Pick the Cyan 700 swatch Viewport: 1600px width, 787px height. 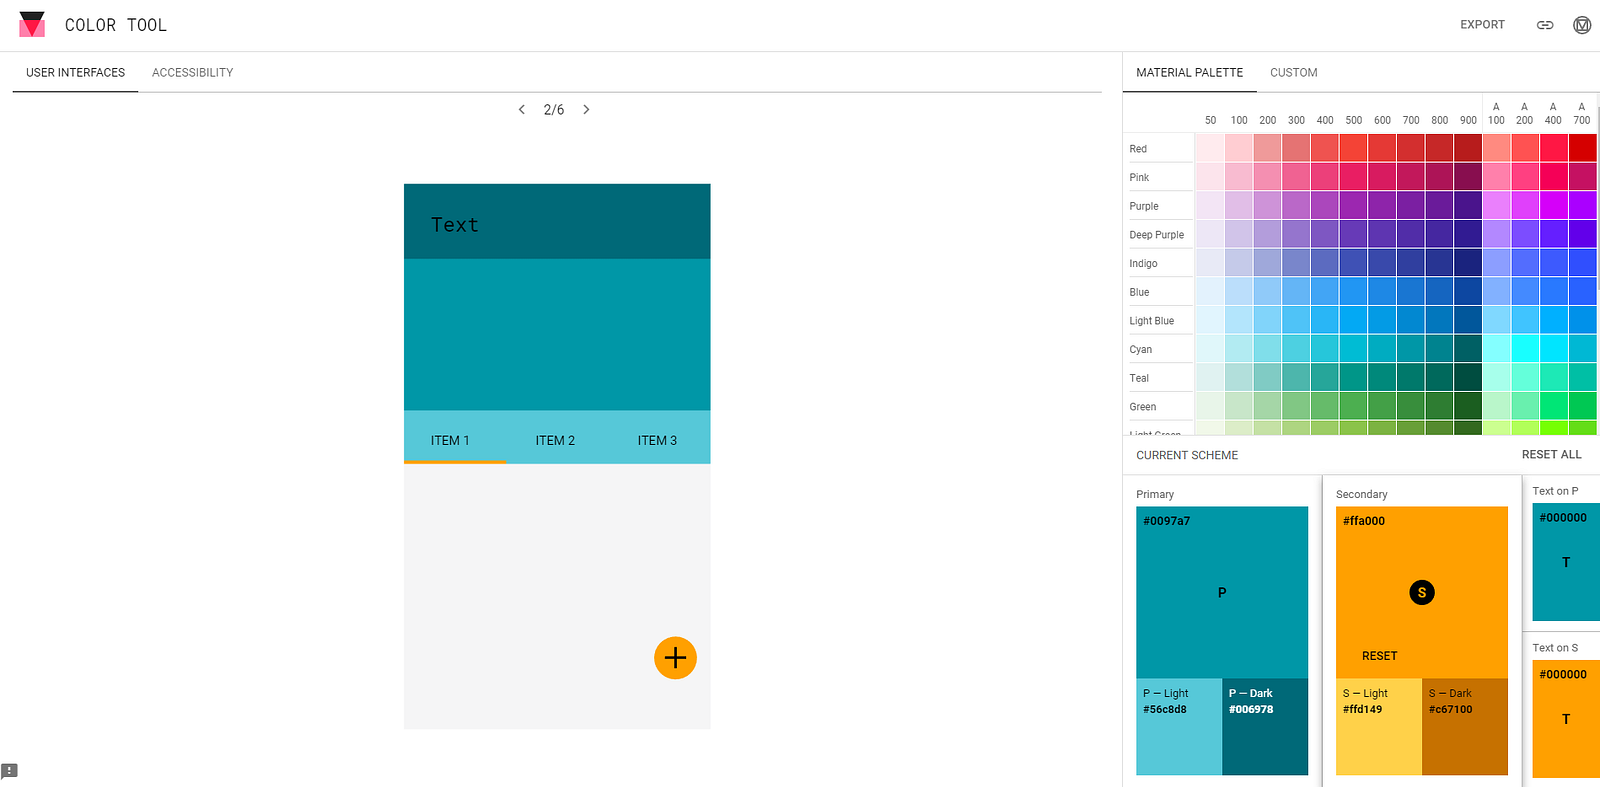(x=1411, y=349)
